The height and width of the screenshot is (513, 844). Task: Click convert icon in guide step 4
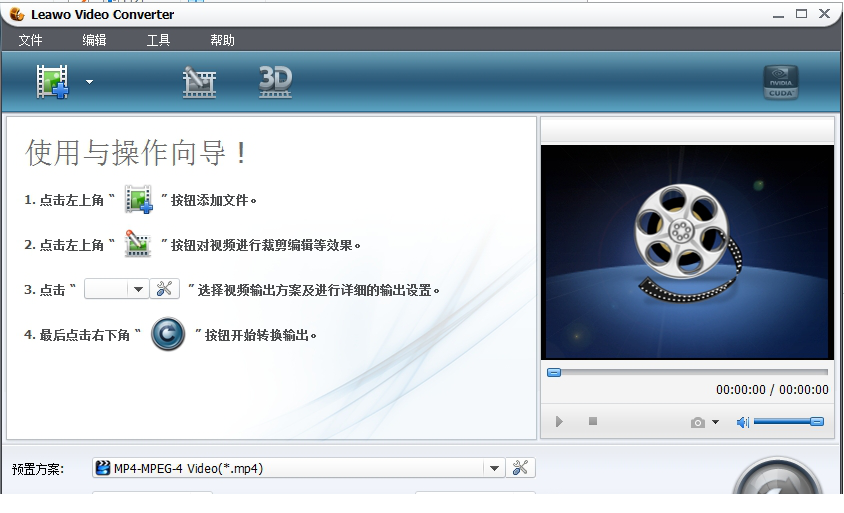168,334
